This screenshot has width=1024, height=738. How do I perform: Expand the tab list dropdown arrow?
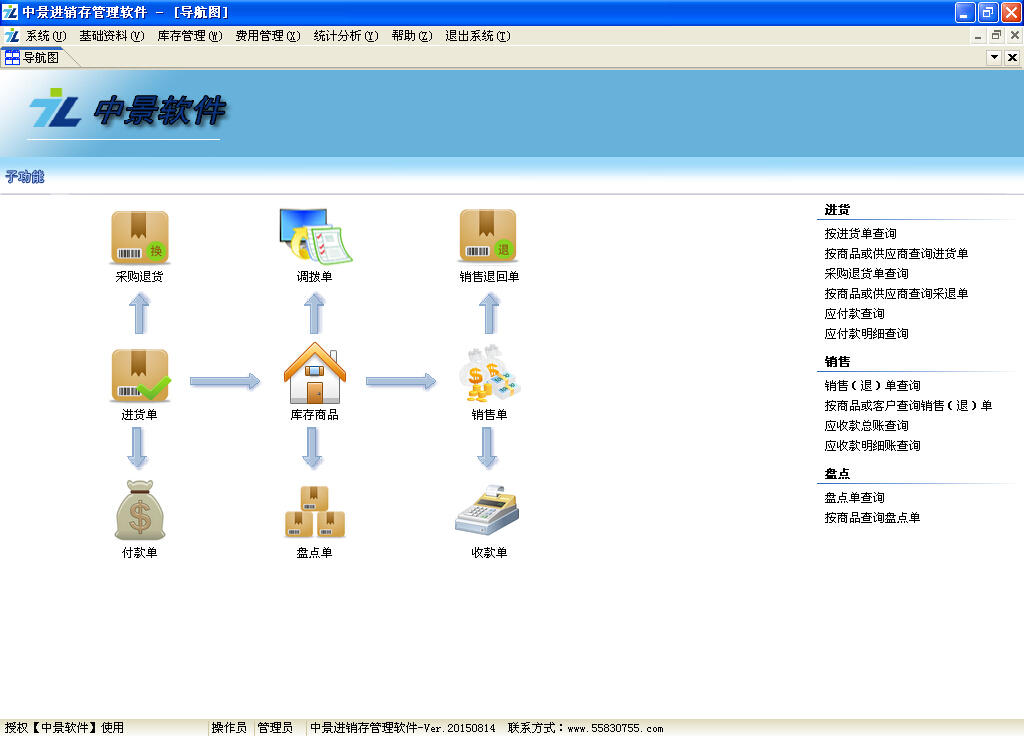(994, 58)
